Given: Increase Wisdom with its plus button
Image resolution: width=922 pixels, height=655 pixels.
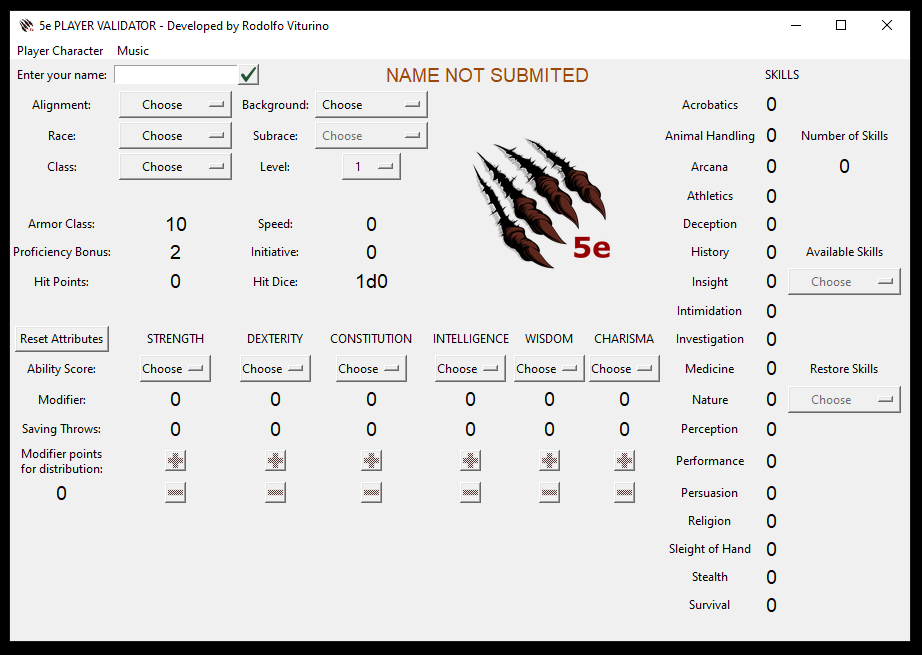Looking at the screenshot, I should (x=549, y=460).
